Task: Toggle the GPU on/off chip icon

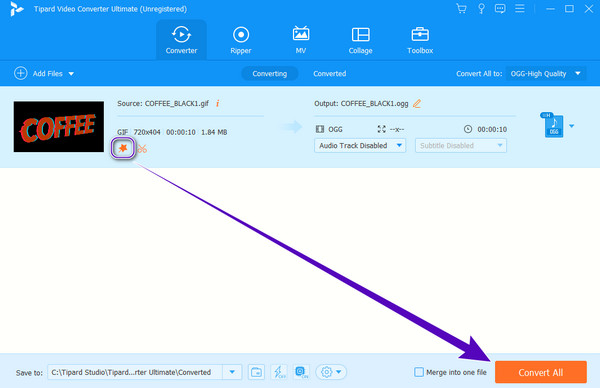Action: click(302, 372)
